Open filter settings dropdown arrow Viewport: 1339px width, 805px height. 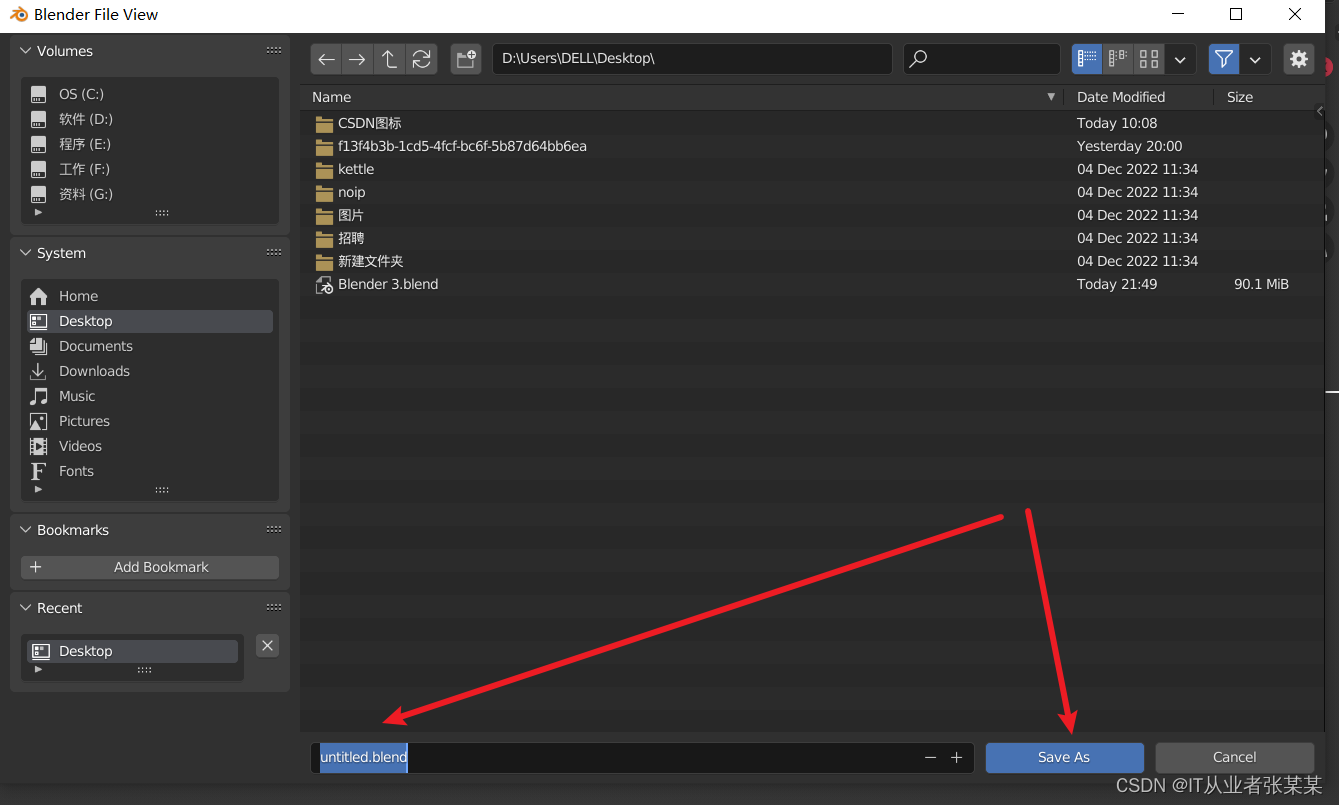tap(1255, 59)
